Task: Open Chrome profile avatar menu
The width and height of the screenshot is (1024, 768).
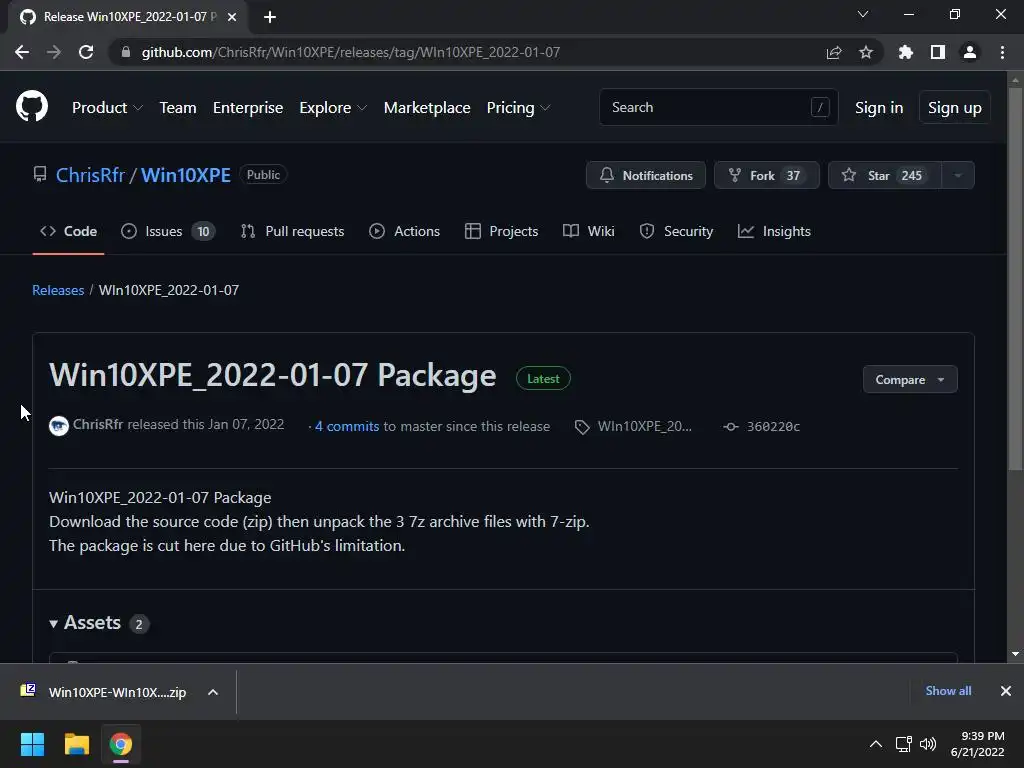Action: click(970, 52)
